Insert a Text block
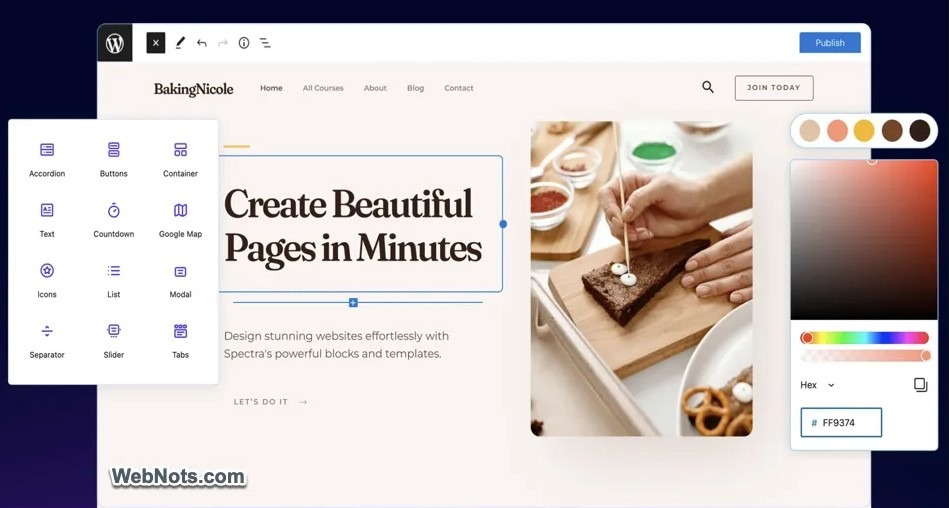Image resolution: width=949 pixels, height=508 pixels. pos(47,220)
